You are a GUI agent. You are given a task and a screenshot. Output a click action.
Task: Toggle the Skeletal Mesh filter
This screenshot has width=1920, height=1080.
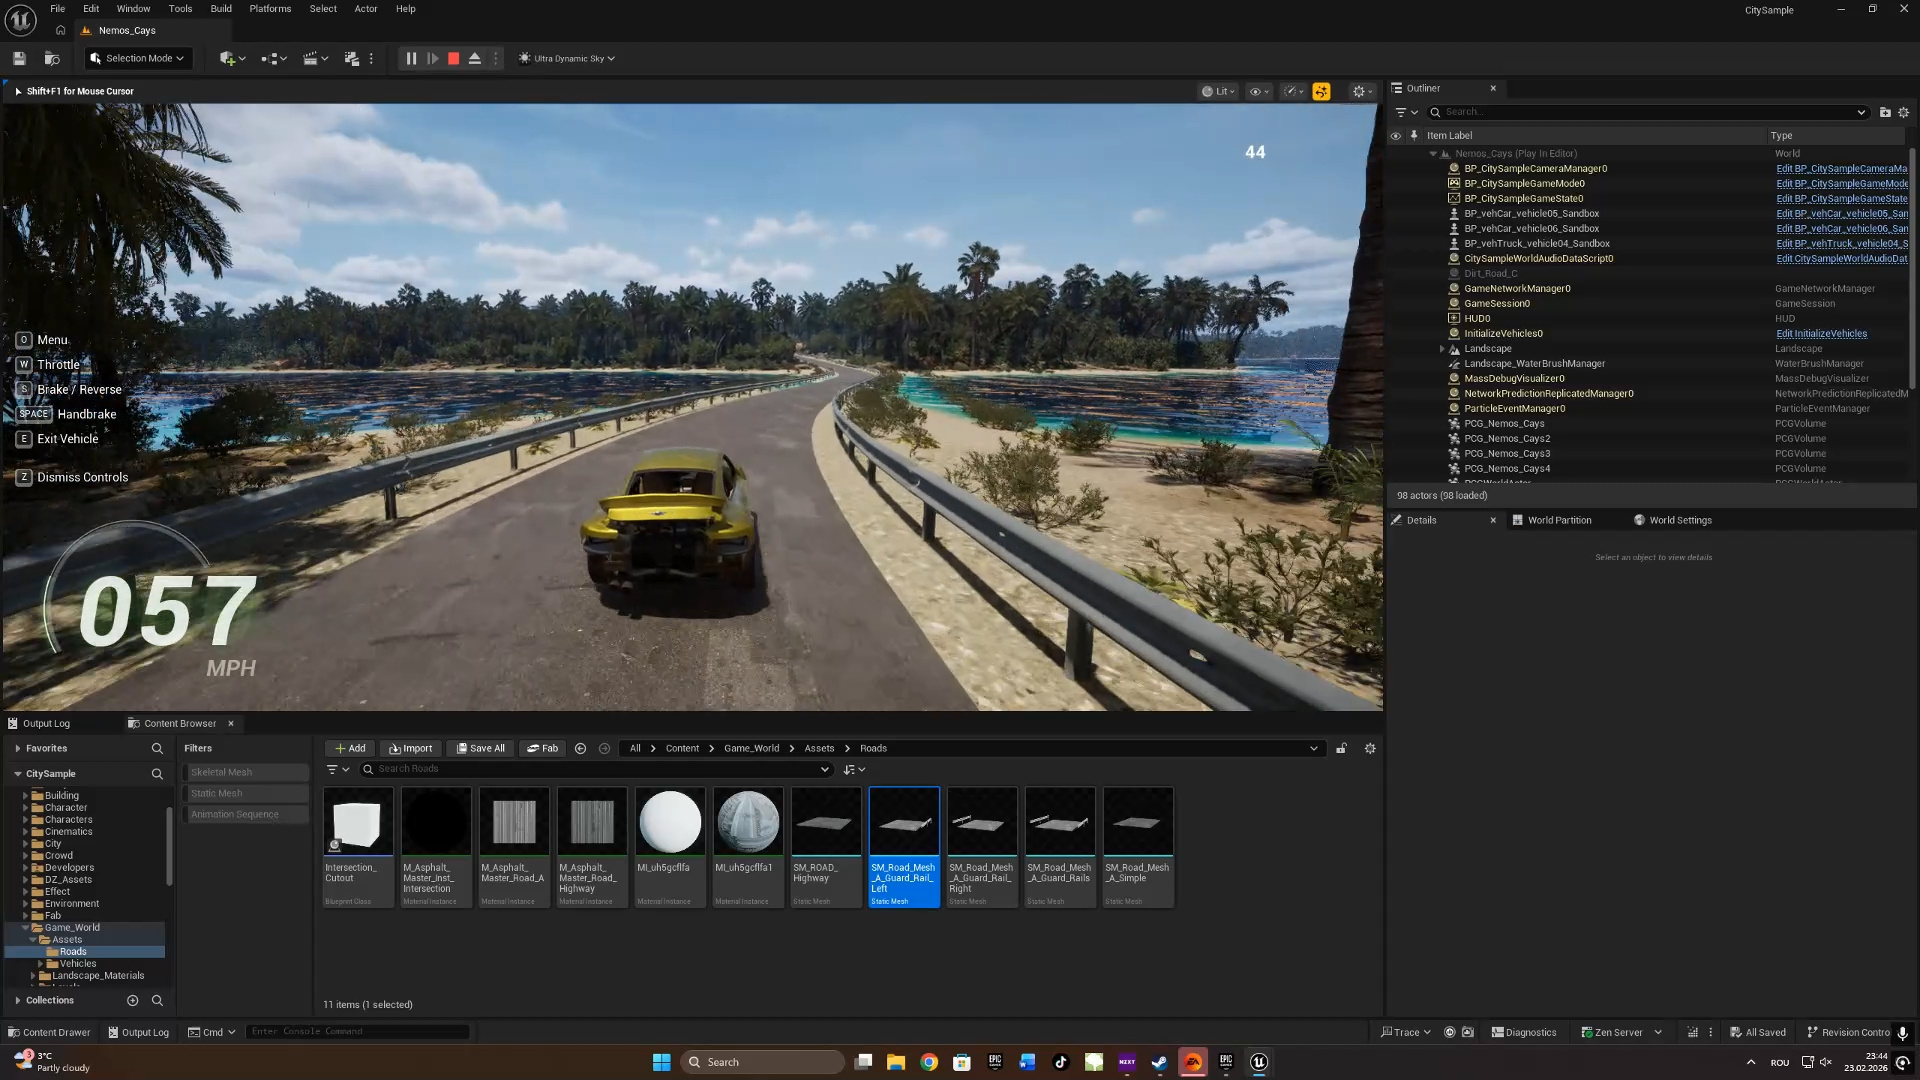(246, 773)
